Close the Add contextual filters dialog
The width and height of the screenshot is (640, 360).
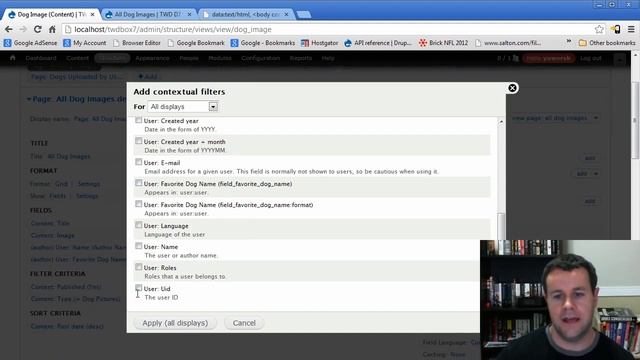(x=512, y=88)
